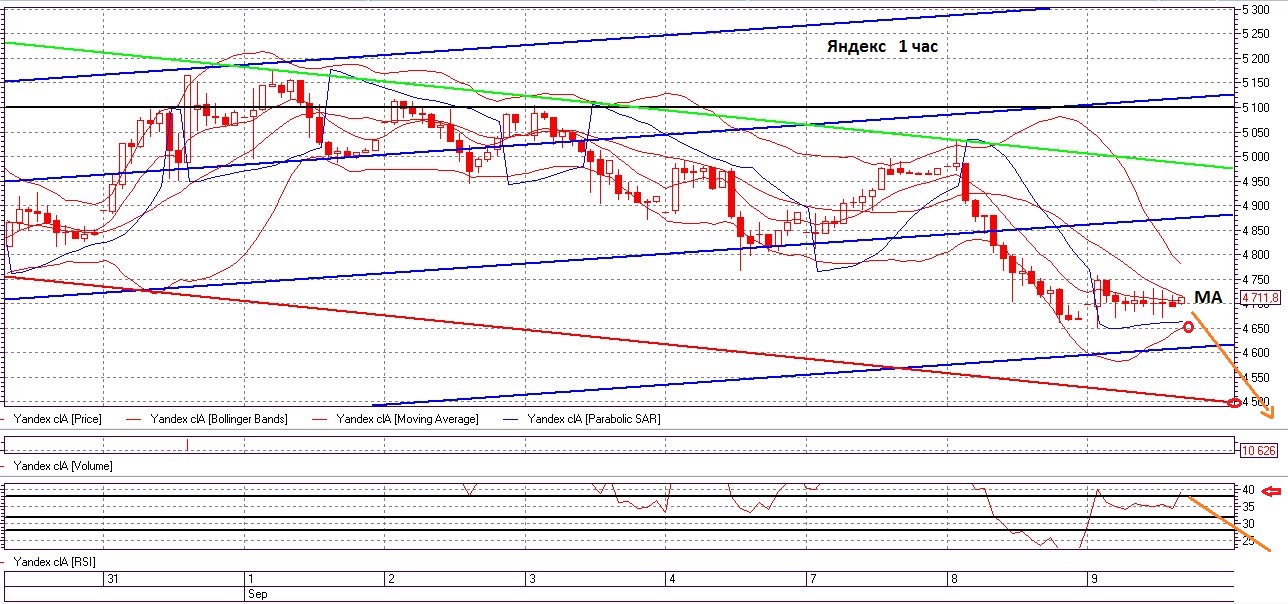
Task: Select the RSI scale label 25
Action: [1248, 540]
